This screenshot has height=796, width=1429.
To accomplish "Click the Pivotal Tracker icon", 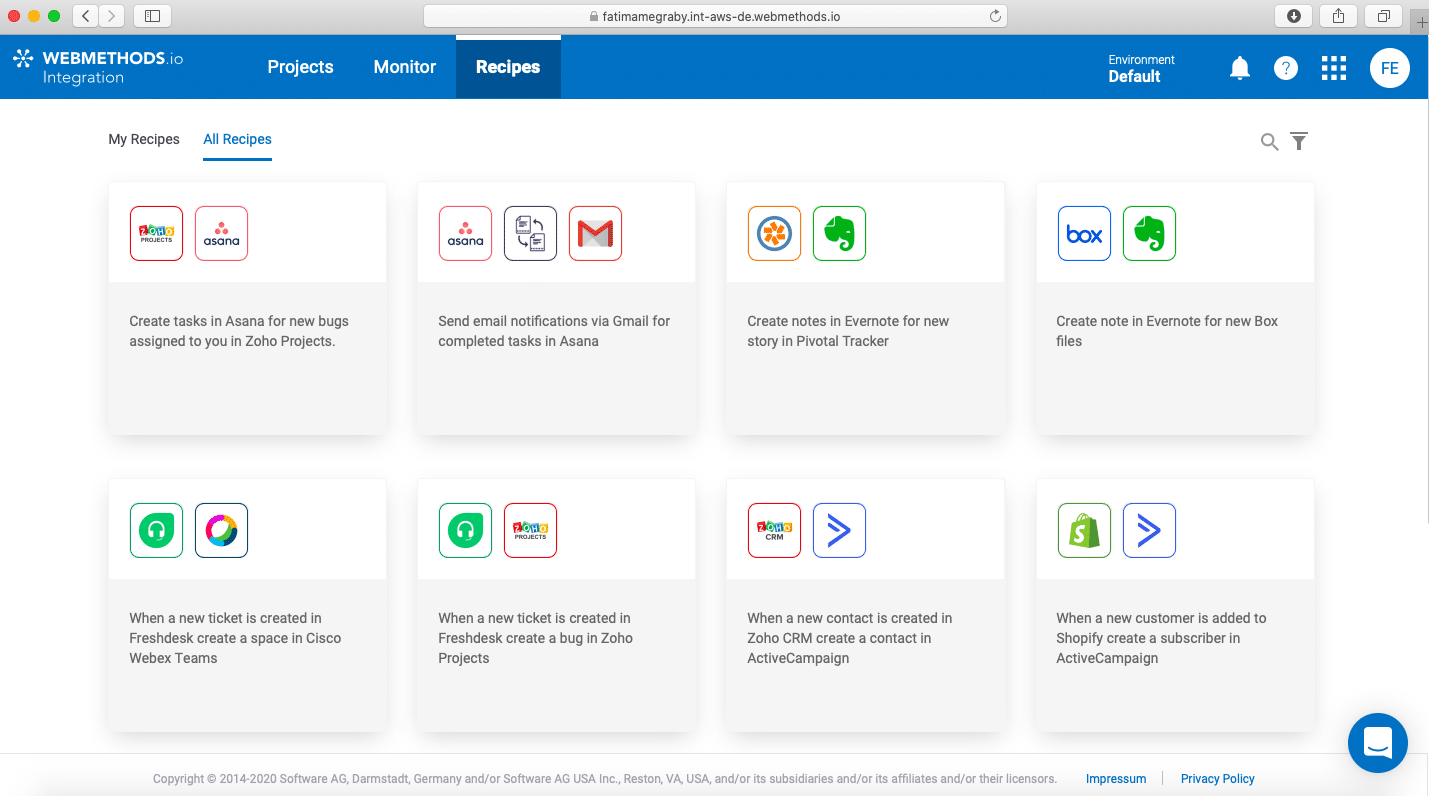I will 774,233.
